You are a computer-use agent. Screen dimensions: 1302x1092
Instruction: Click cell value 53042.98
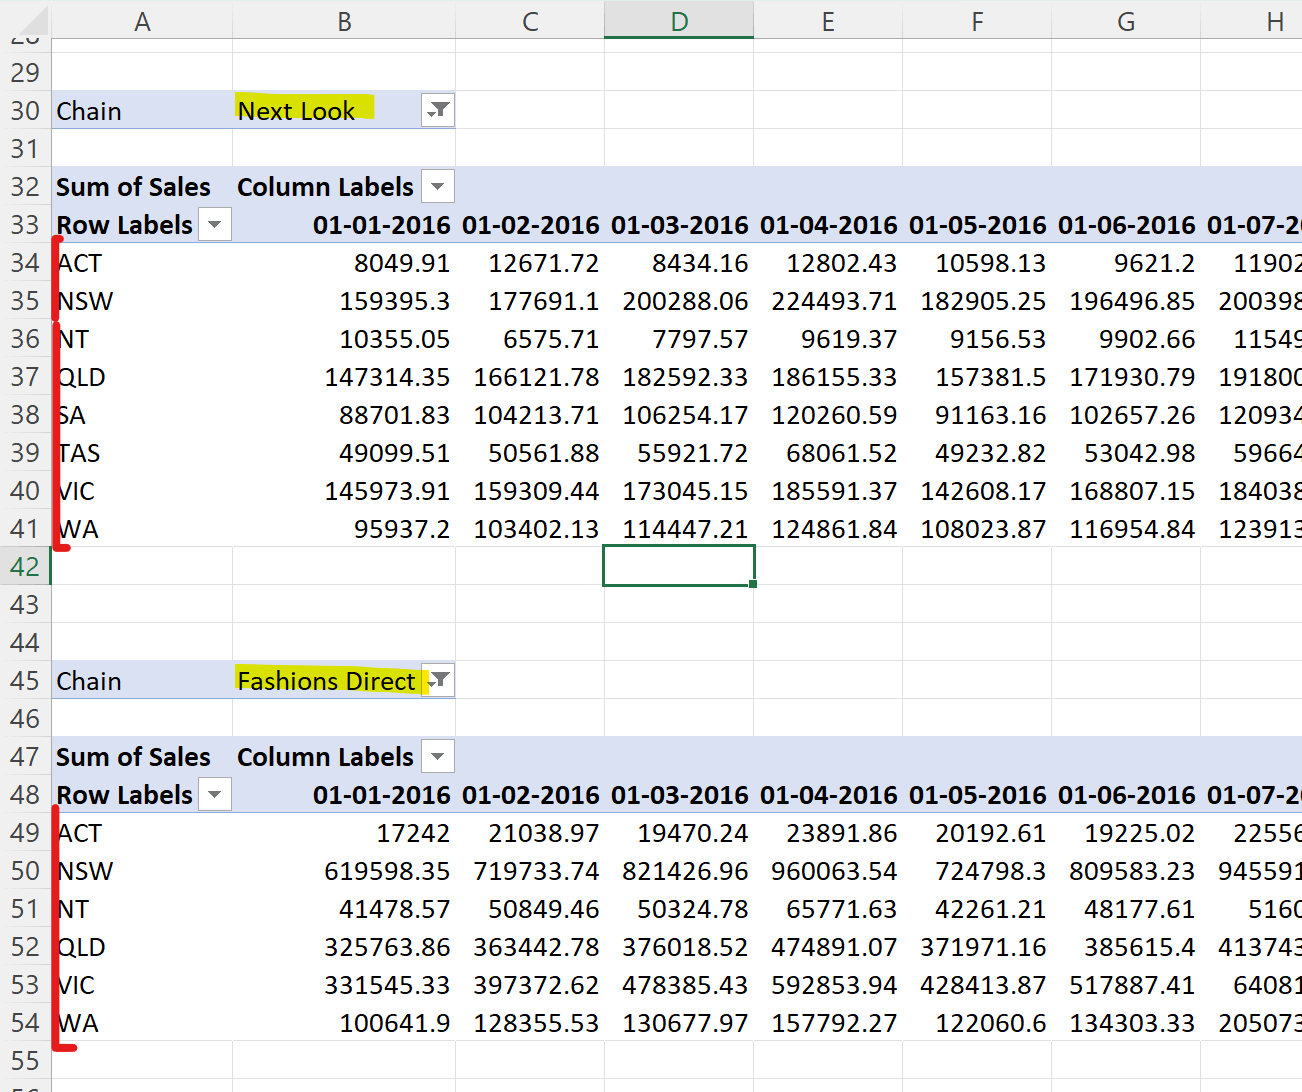click(x=1126, y=452)
